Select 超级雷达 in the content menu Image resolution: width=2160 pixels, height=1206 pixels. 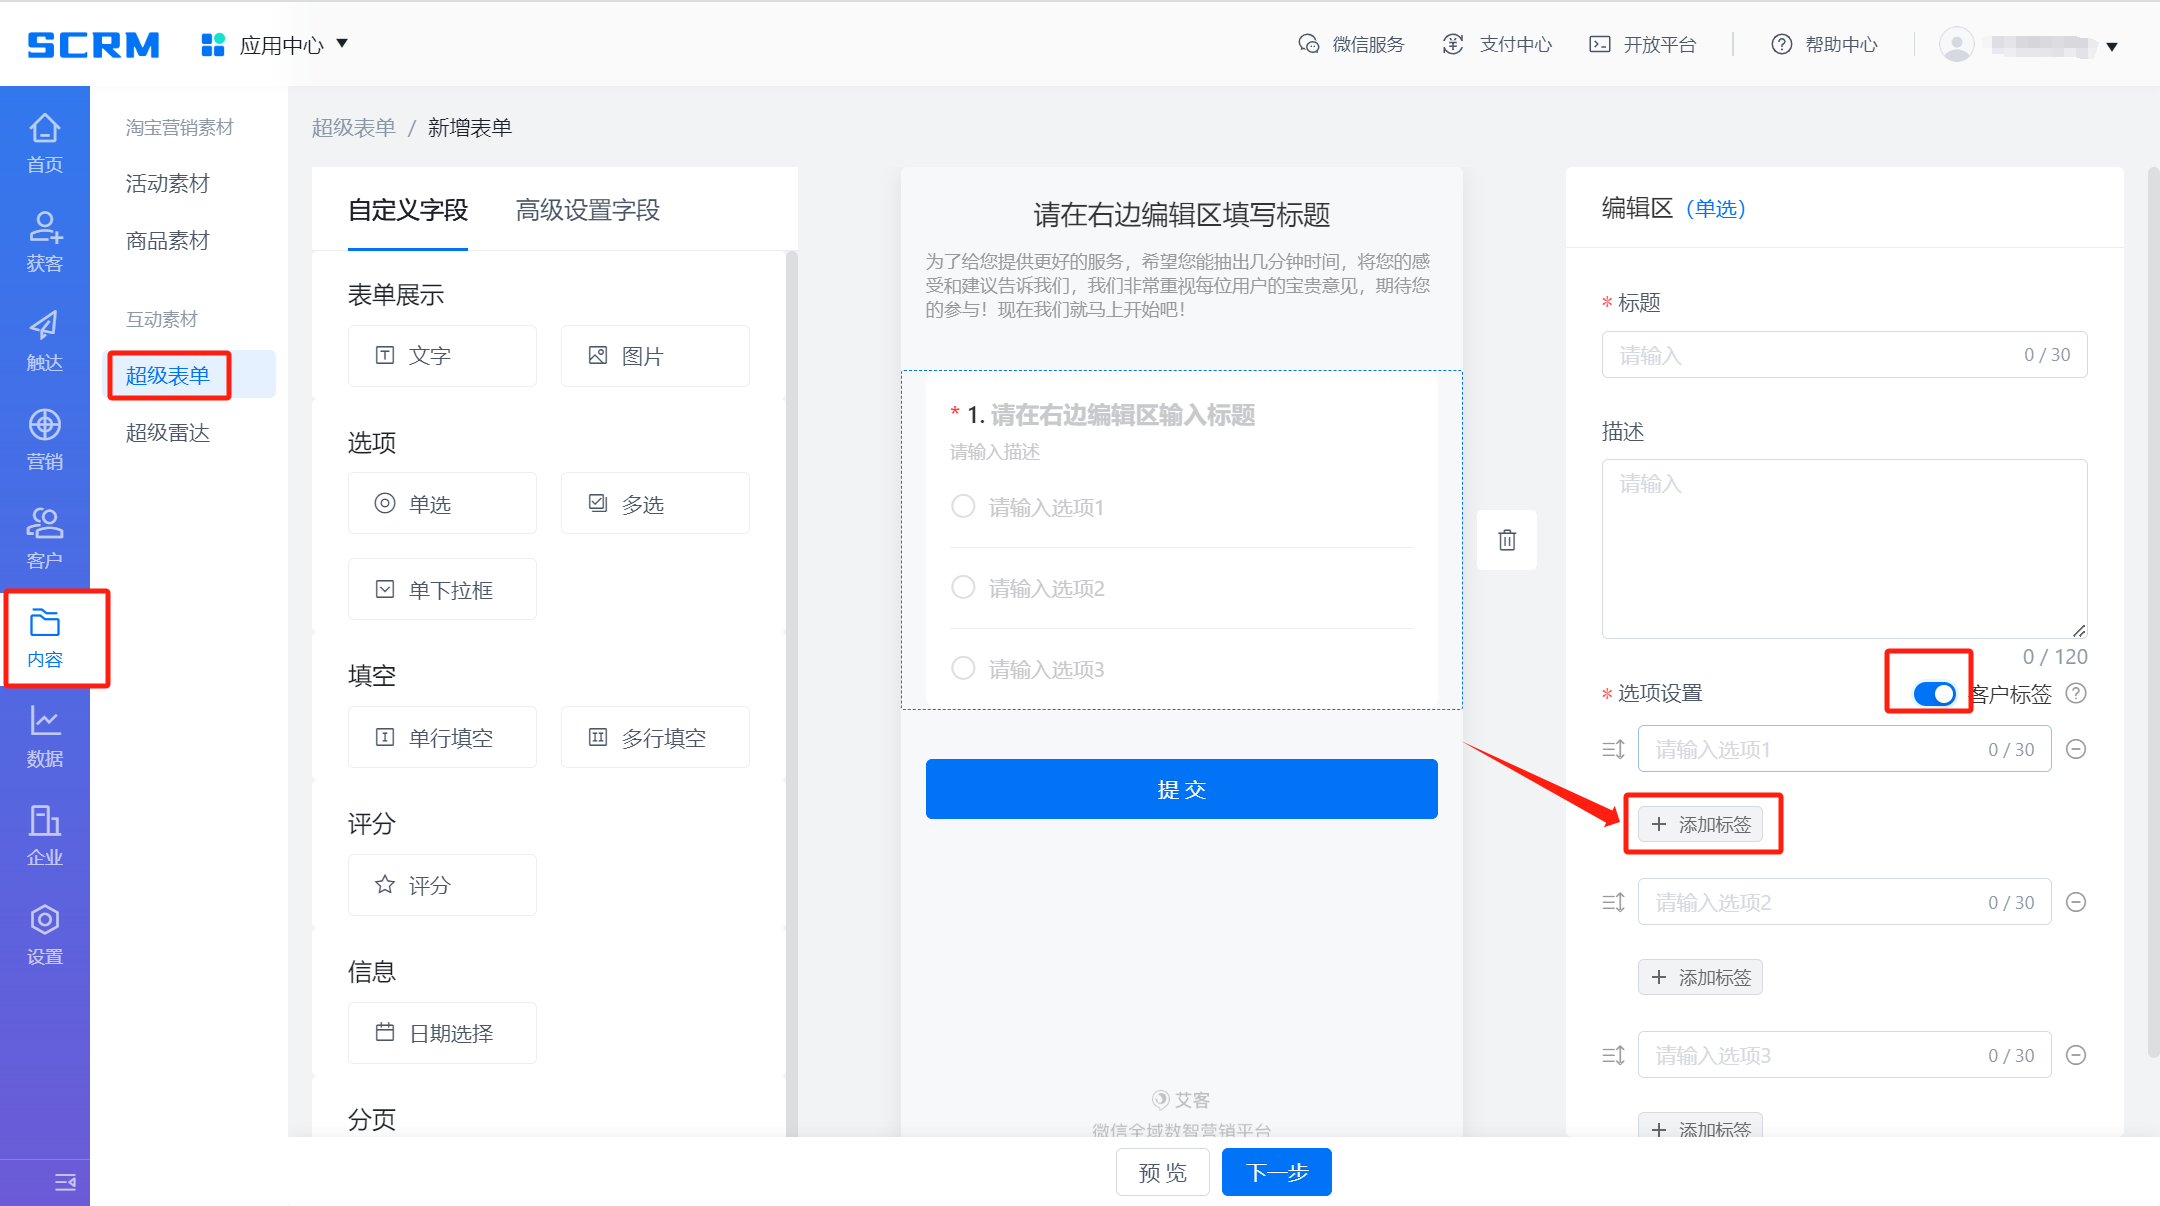168,432
